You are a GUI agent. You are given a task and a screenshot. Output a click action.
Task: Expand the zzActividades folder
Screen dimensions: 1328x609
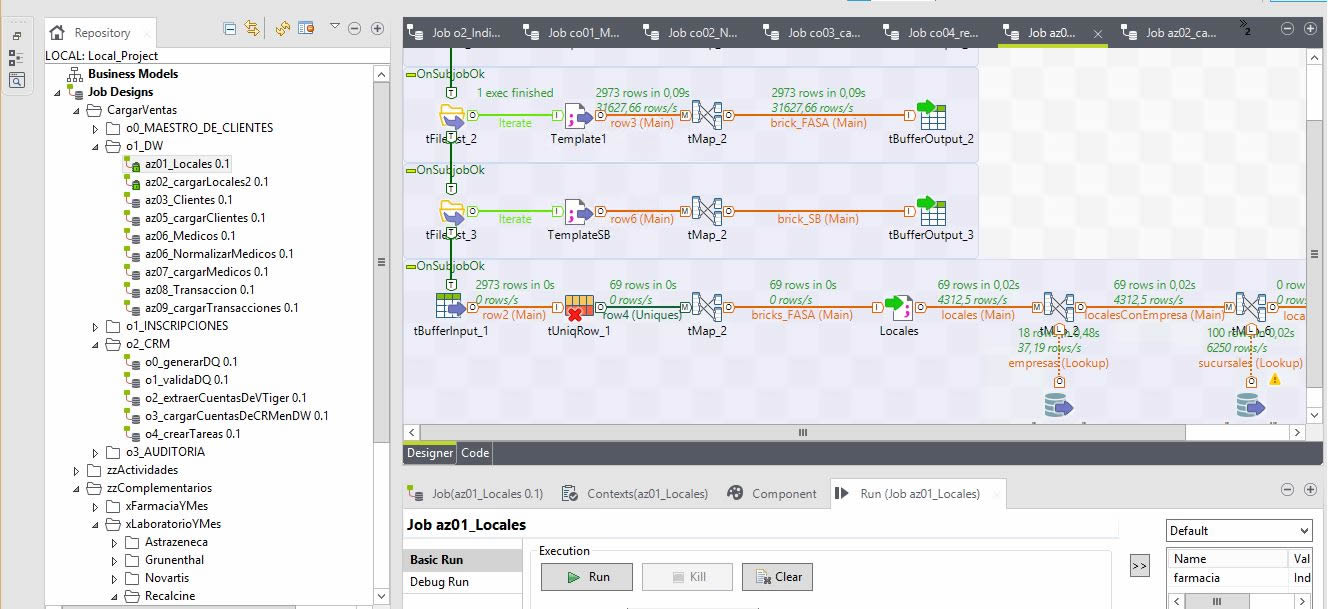(76, 471)
